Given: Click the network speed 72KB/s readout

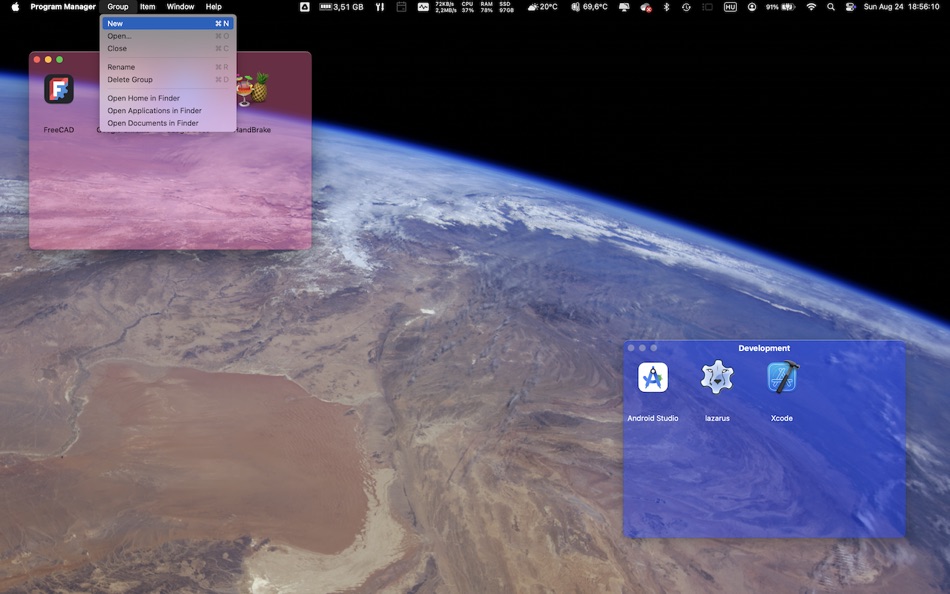Looking at the screenshot, I should point(445,7).
